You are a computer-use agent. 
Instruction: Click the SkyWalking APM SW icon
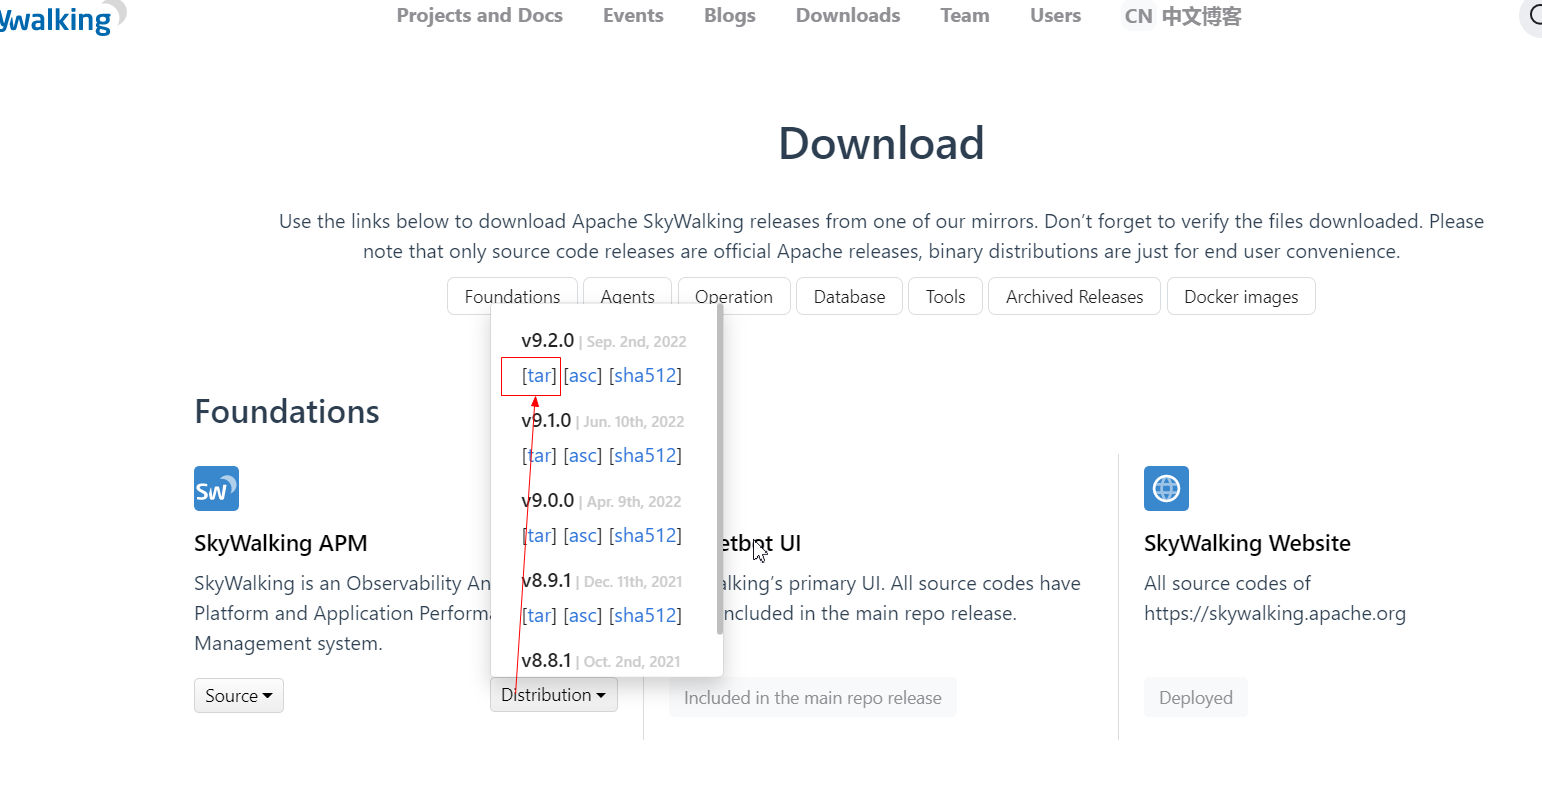216,488
